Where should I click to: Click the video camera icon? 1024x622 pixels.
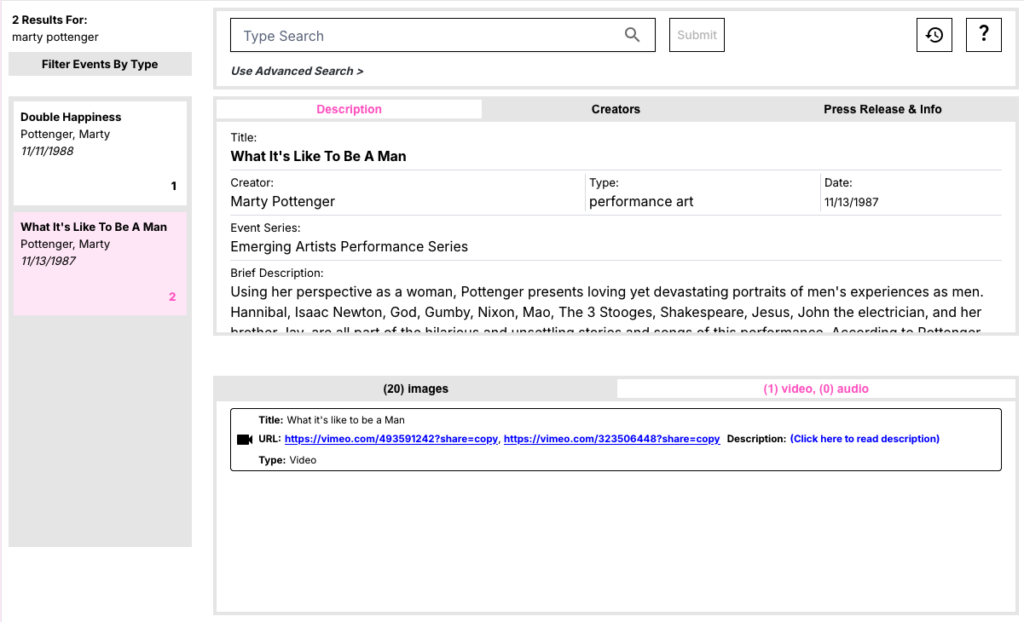[244, 439]
